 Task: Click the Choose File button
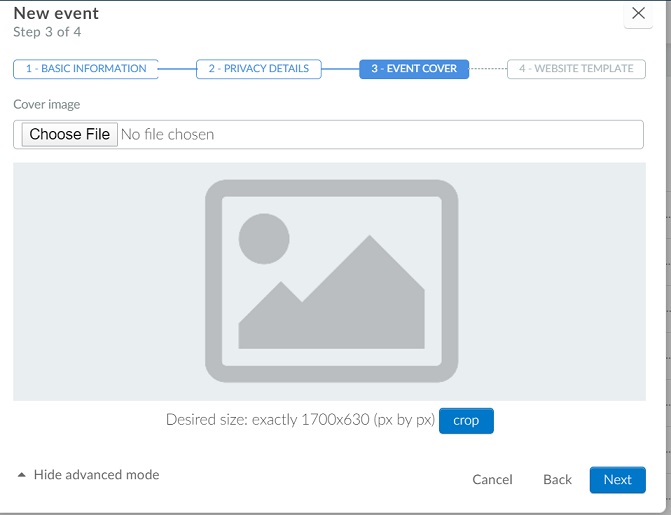tap(70, 134)
